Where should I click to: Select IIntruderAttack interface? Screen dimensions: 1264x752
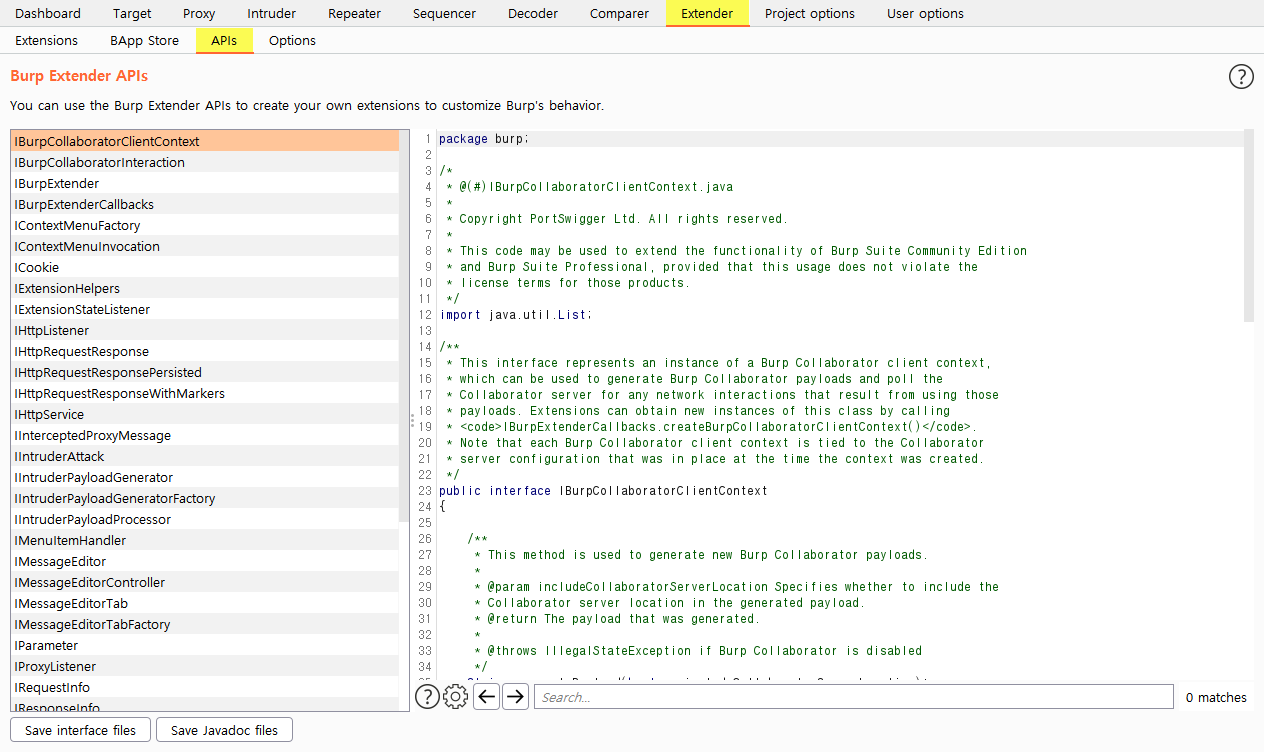coord(204,456)
